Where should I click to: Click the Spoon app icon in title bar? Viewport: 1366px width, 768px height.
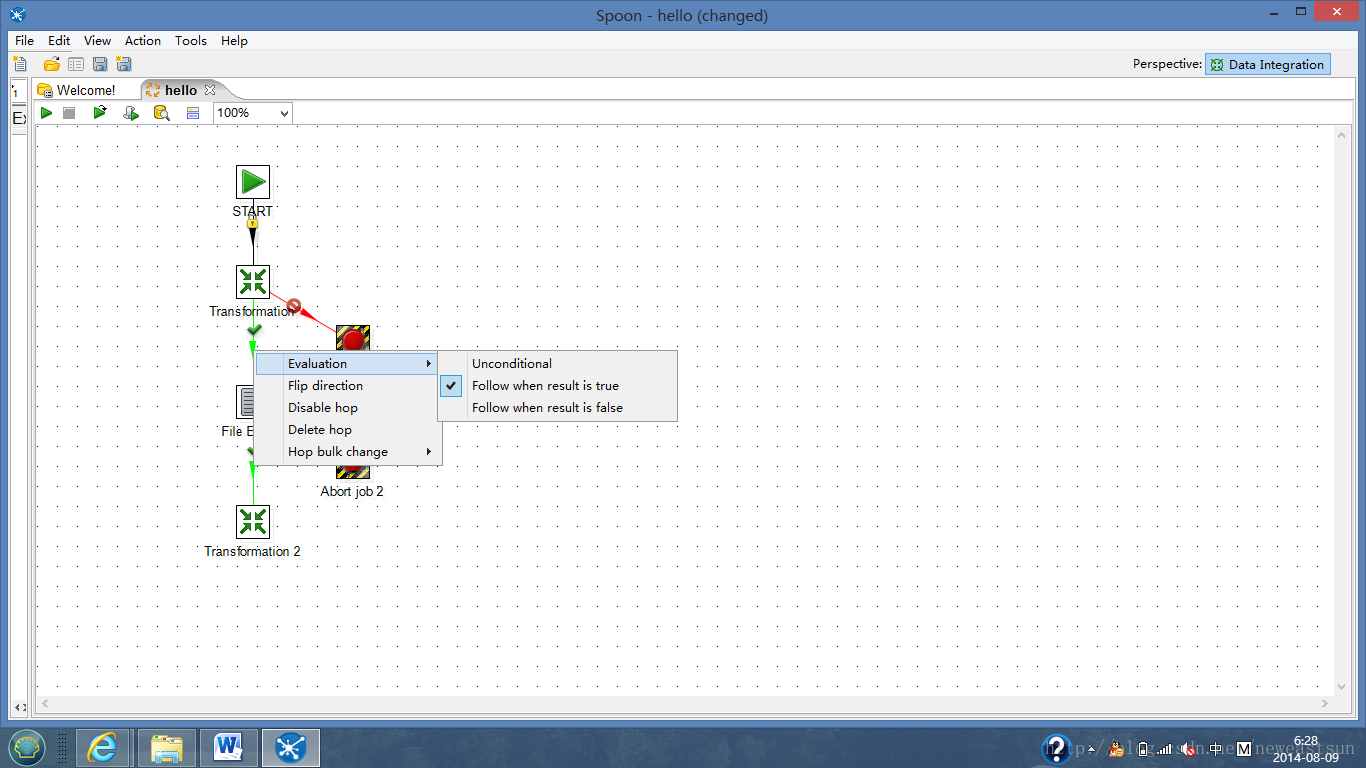coord(17,15)
